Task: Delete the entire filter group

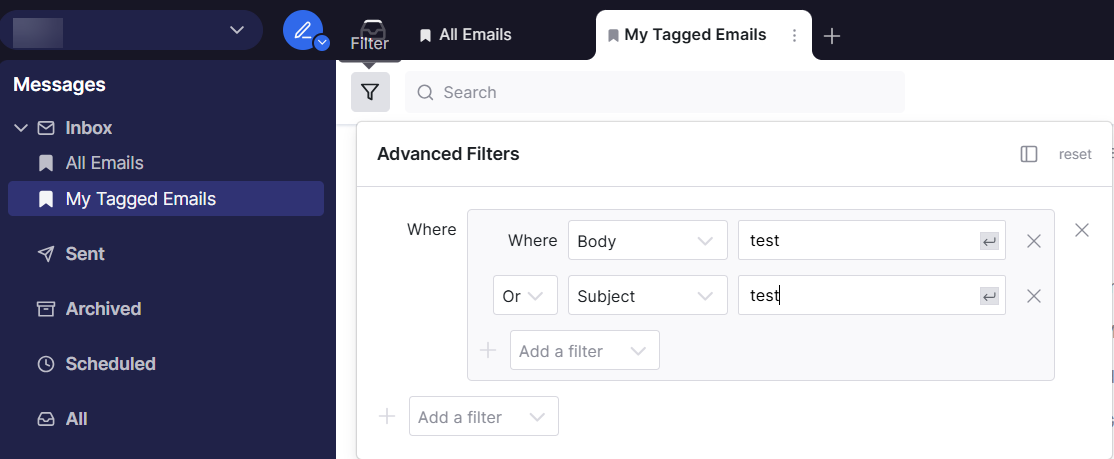Action: click(1082, 230)
